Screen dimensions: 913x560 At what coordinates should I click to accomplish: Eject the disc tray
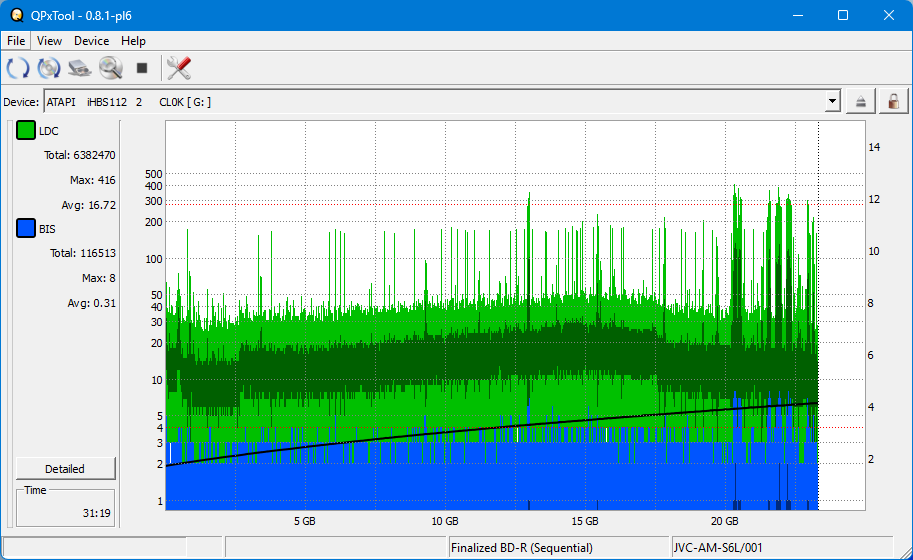(x=860, y=101)
